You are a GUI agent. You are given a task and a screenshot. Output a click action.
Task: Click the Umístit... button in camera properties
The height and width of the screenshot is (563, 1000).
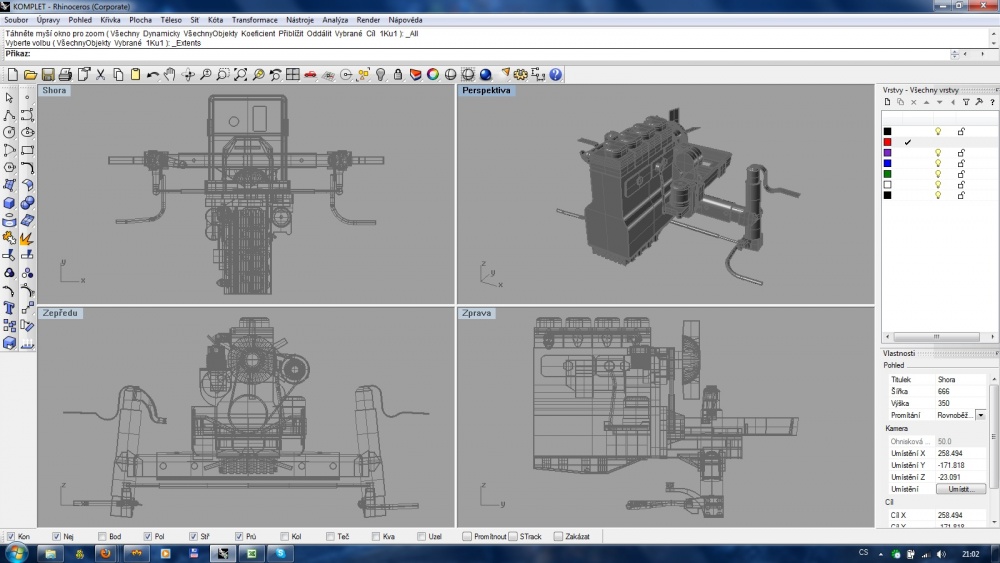point(961,489)
